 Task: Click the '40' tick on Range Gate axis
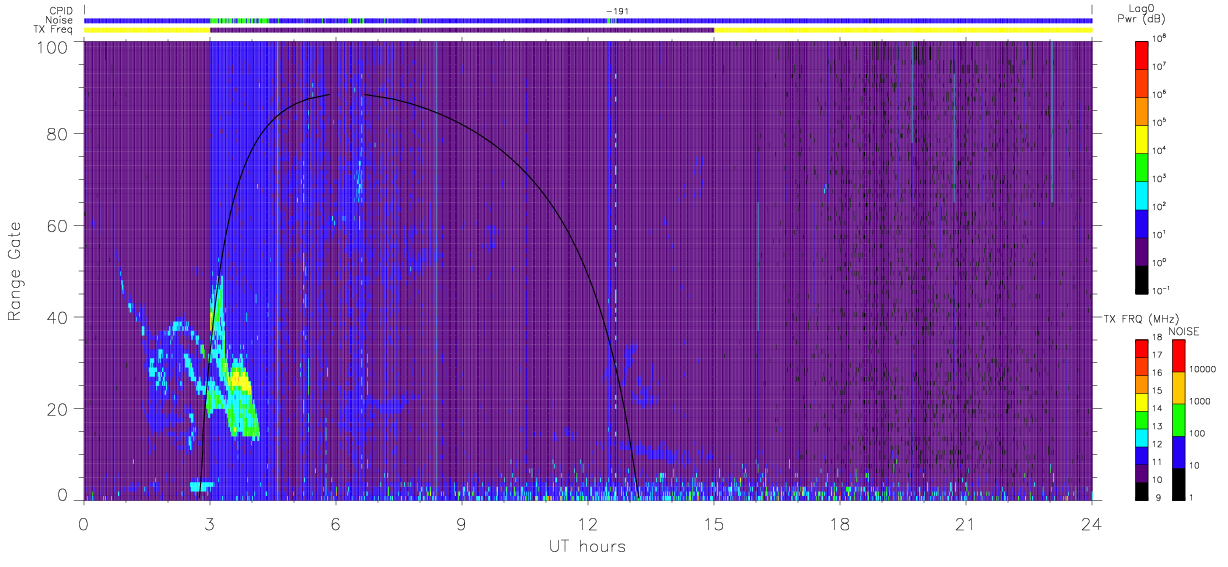[58, 317]
